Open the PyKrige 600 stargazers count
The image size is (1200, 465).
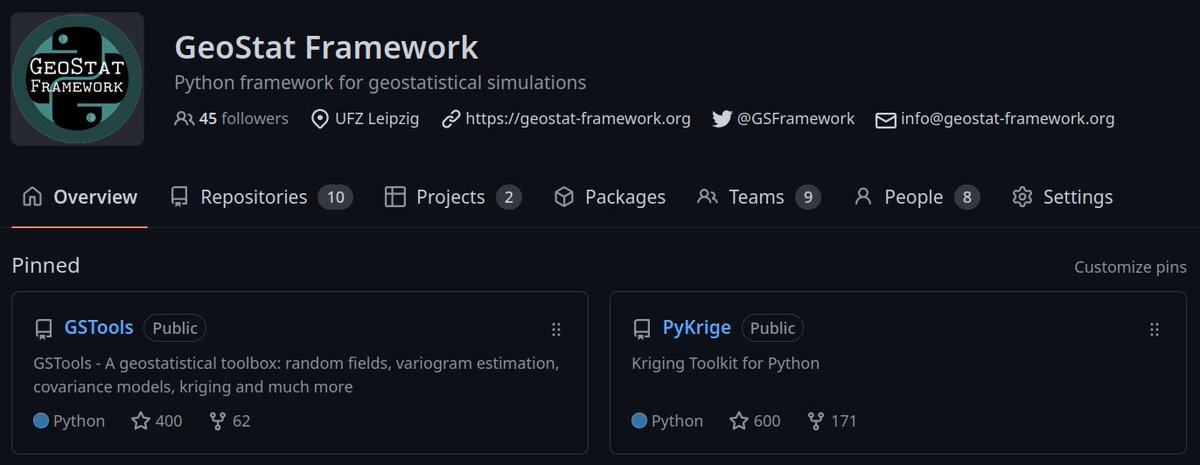tap(767, 421)
